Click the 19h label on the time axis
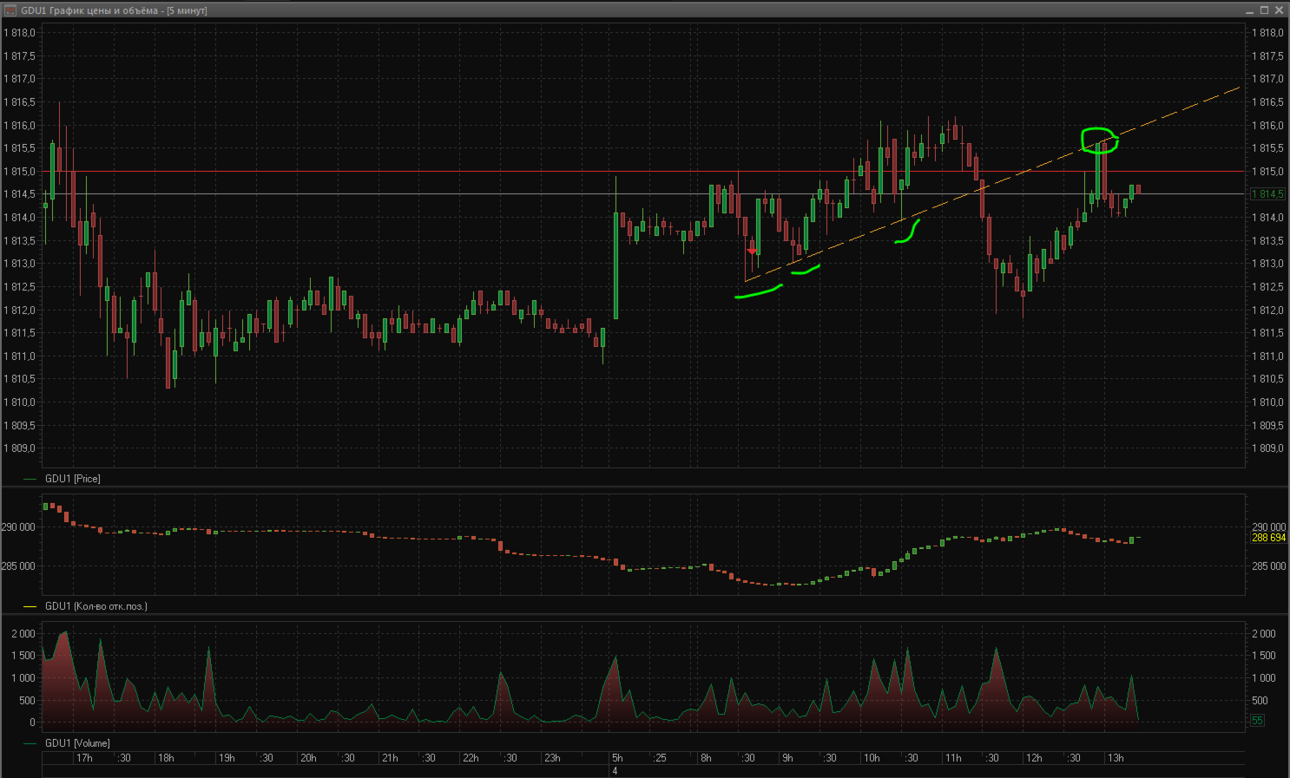1290x778 pixels. tap(227, 758)
